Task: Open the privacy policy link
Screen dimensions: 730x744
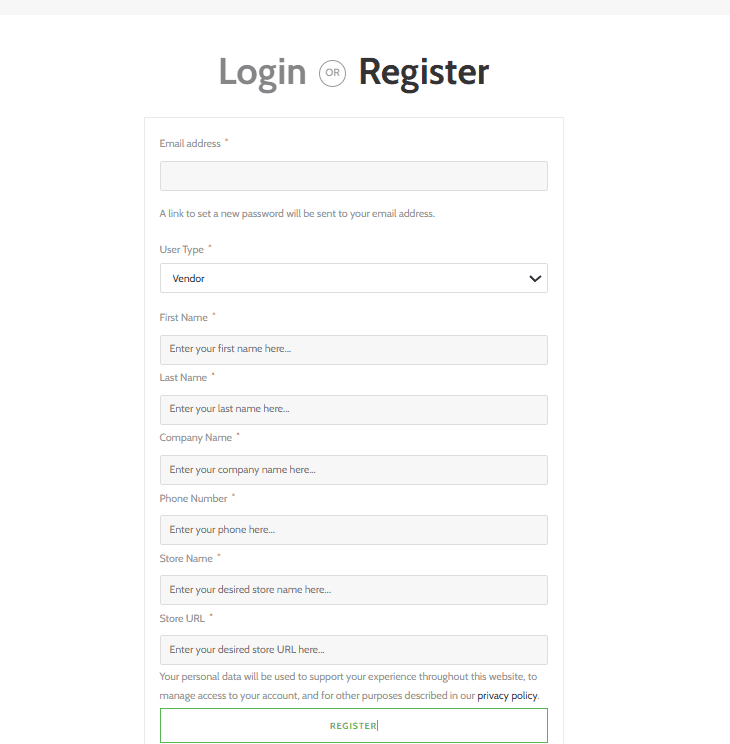Action: click(507, 695)
